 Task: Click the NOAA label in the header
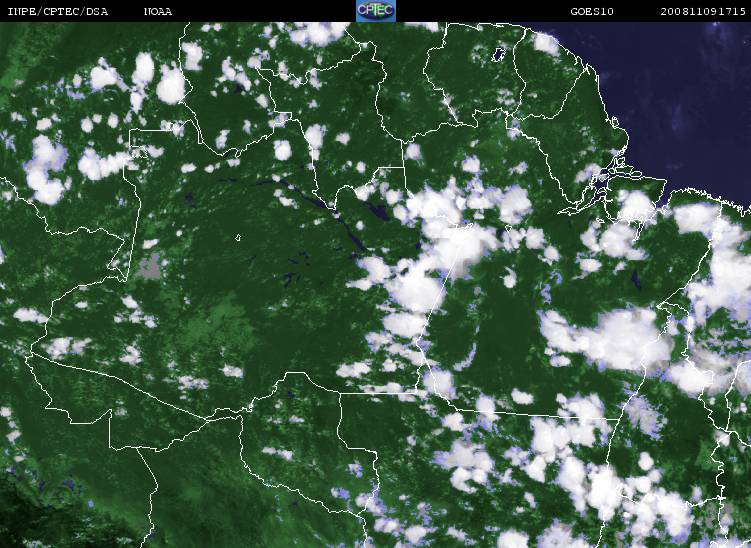(158, 12)
